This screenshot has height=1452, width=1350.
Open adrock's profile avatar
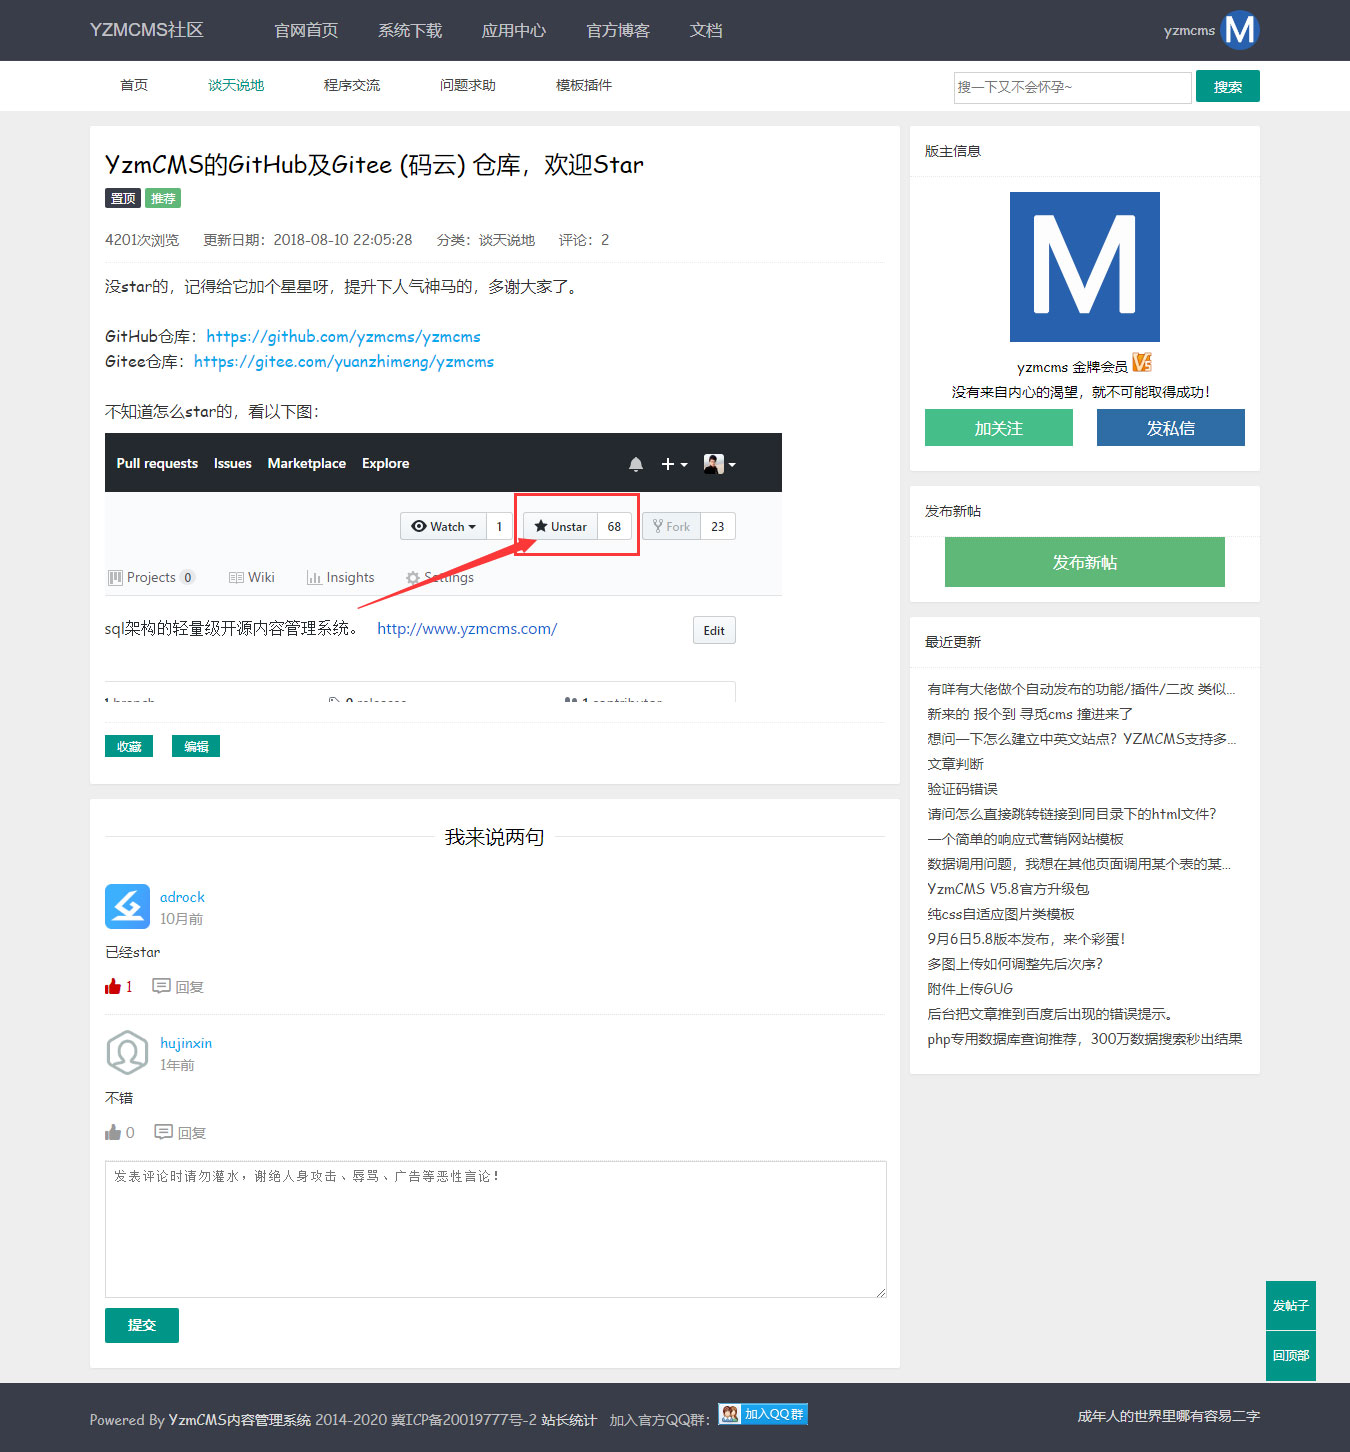(x=127, y=907)
